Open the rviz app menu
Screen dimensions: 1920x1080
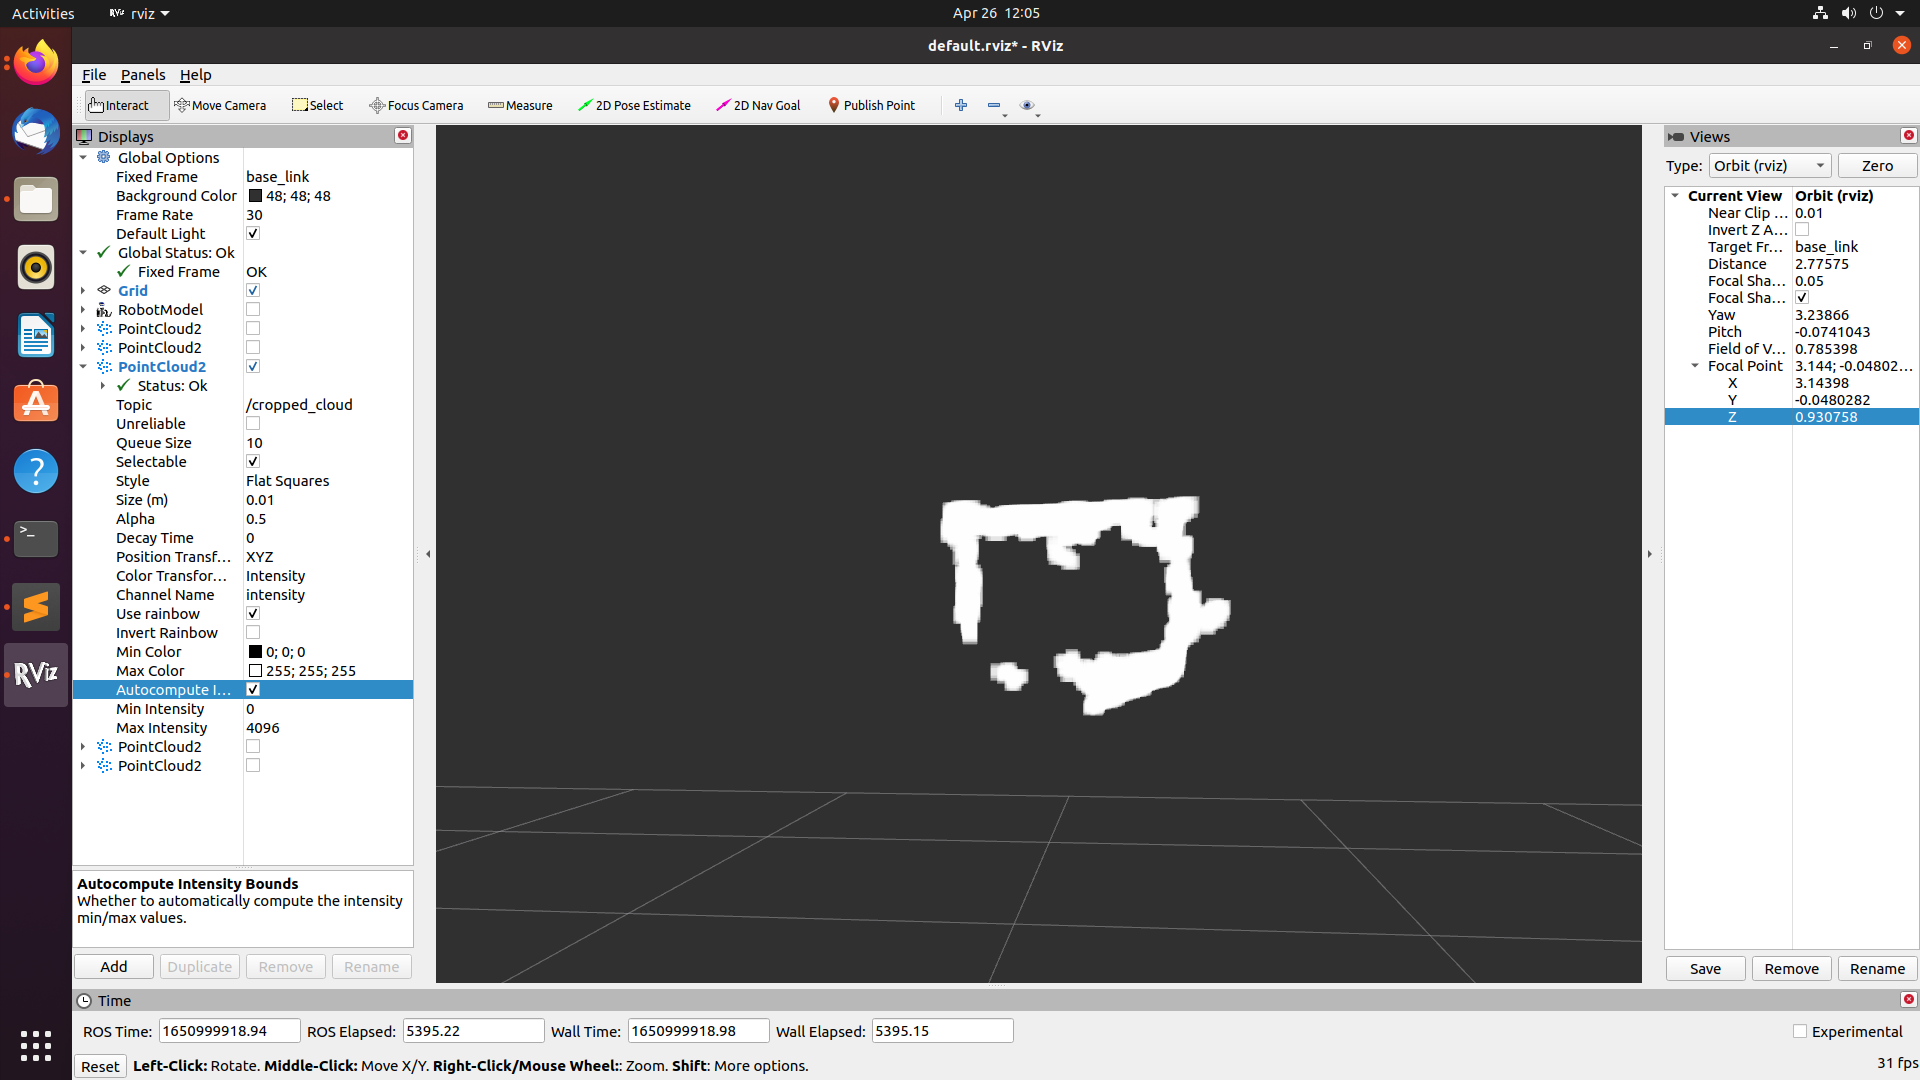tap(139, 13)
